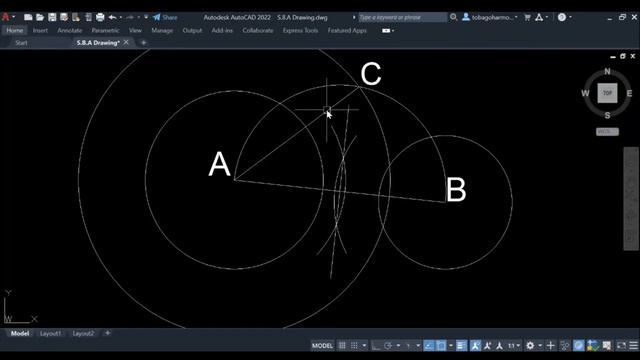Open the AutoCAD application menu logo
This screenshot has width=640, height=360.
(x=5, y=17)
